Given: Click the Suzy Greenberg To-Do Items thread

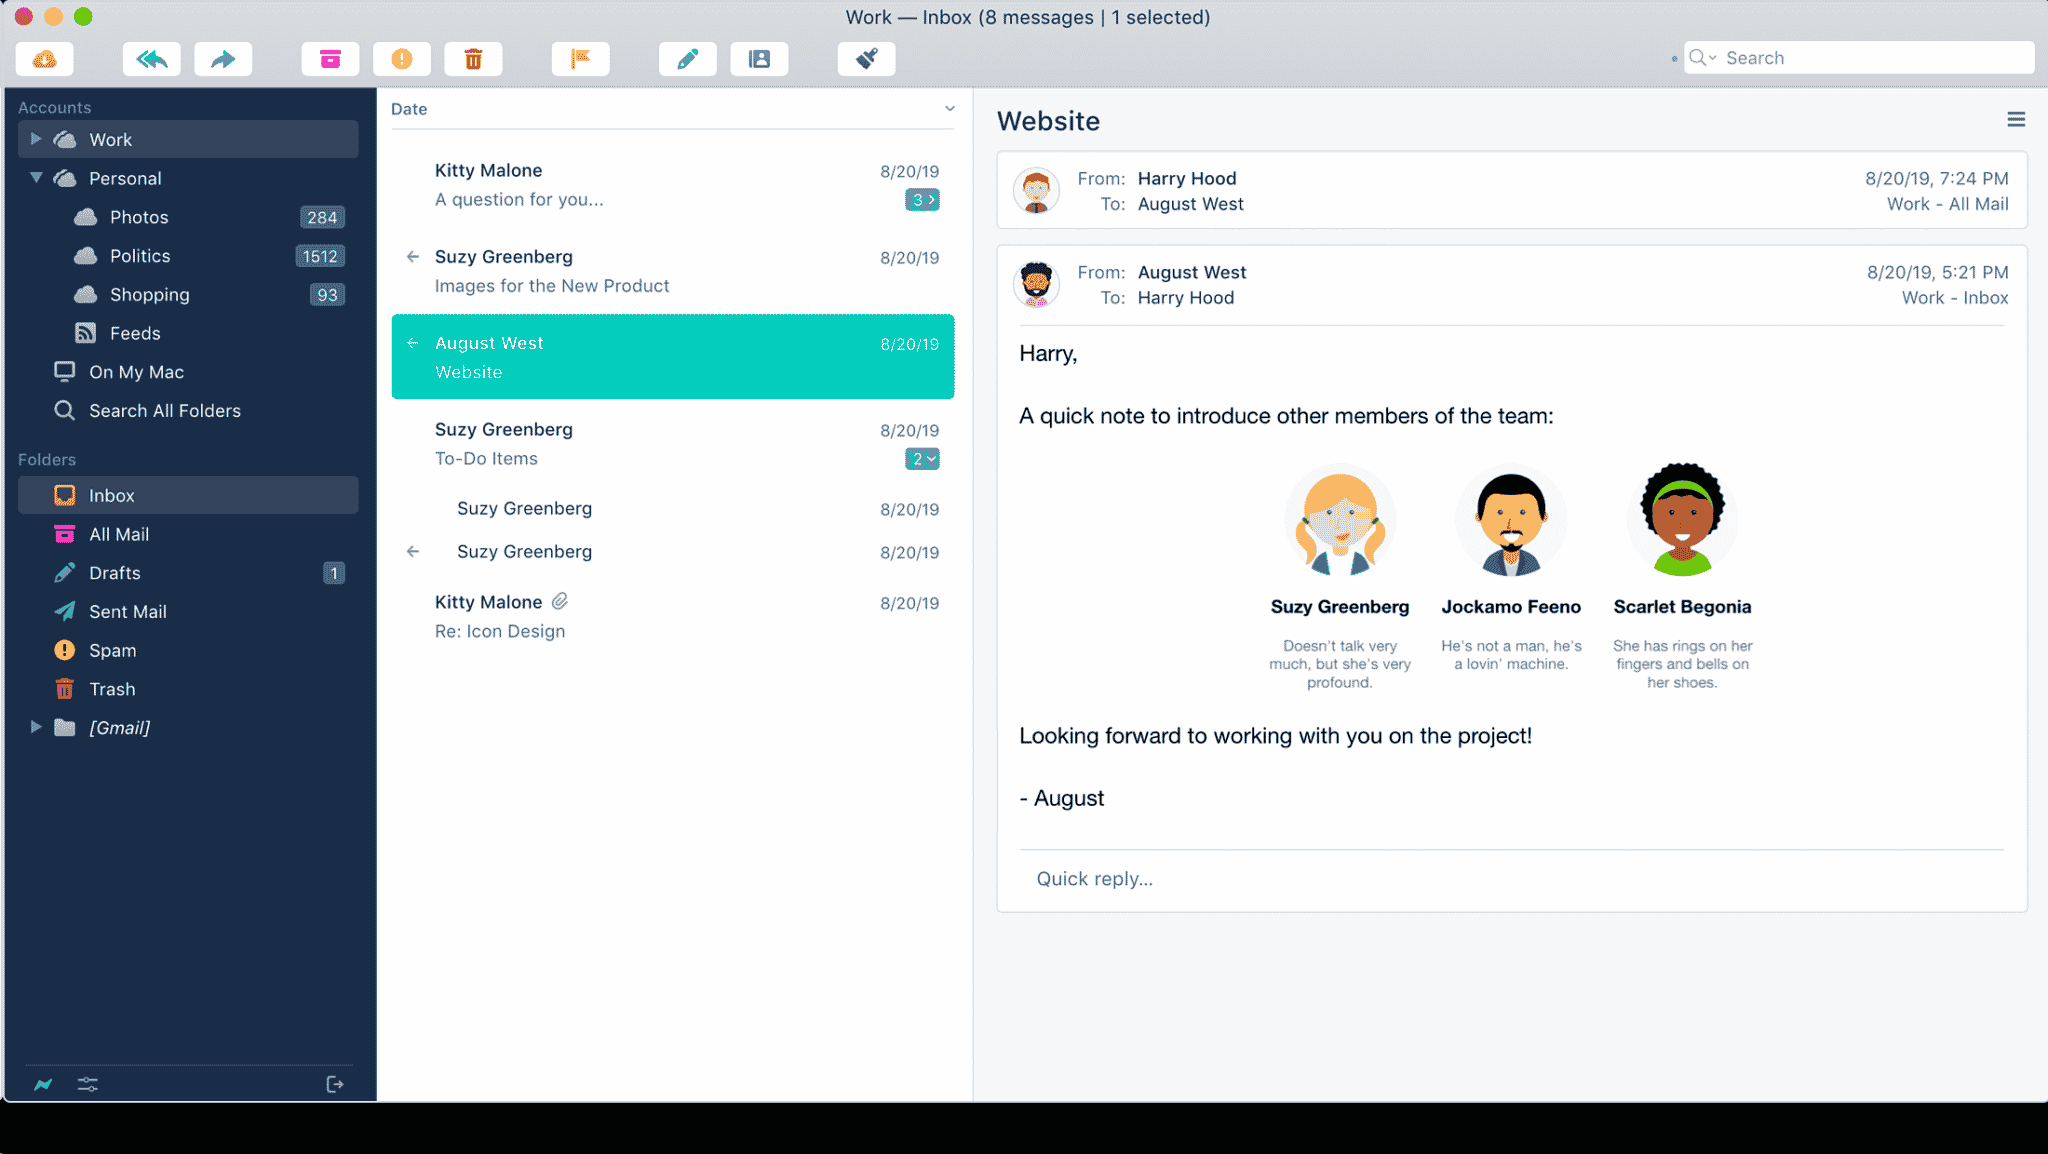Looking at the screenshot, I should [674, 442].
